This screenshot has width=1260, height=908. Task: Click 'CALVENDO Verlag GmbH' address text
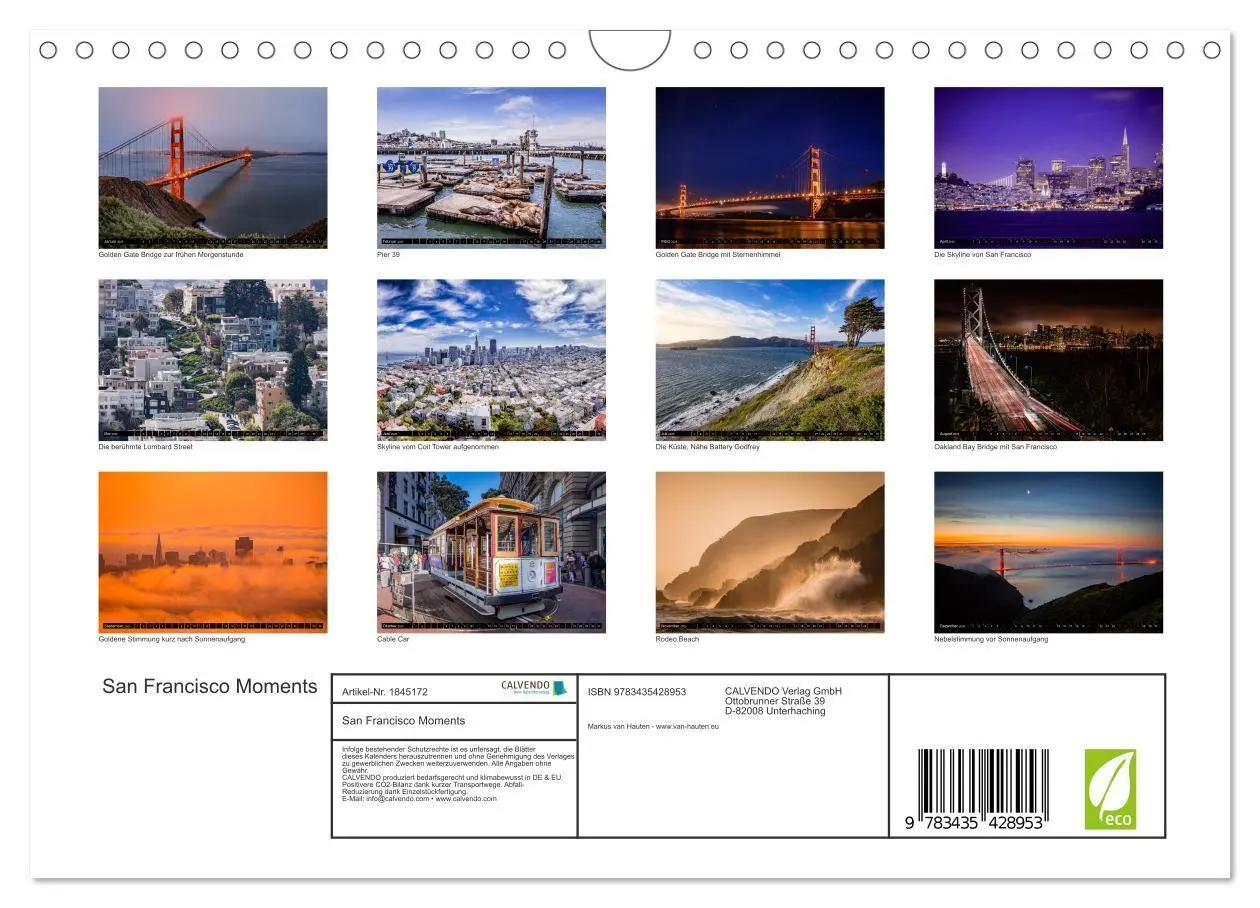click(x=783, y=691)
